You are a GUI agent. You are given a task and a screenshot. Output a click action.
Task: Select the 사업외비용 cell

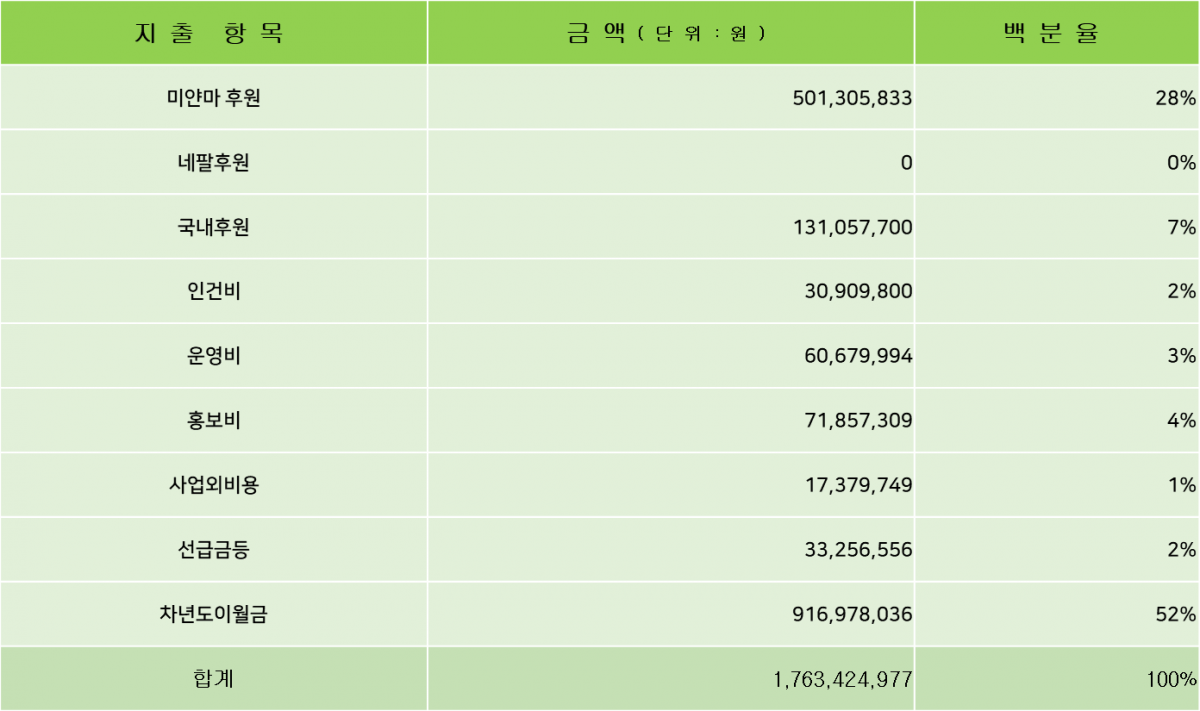point(213,485)
